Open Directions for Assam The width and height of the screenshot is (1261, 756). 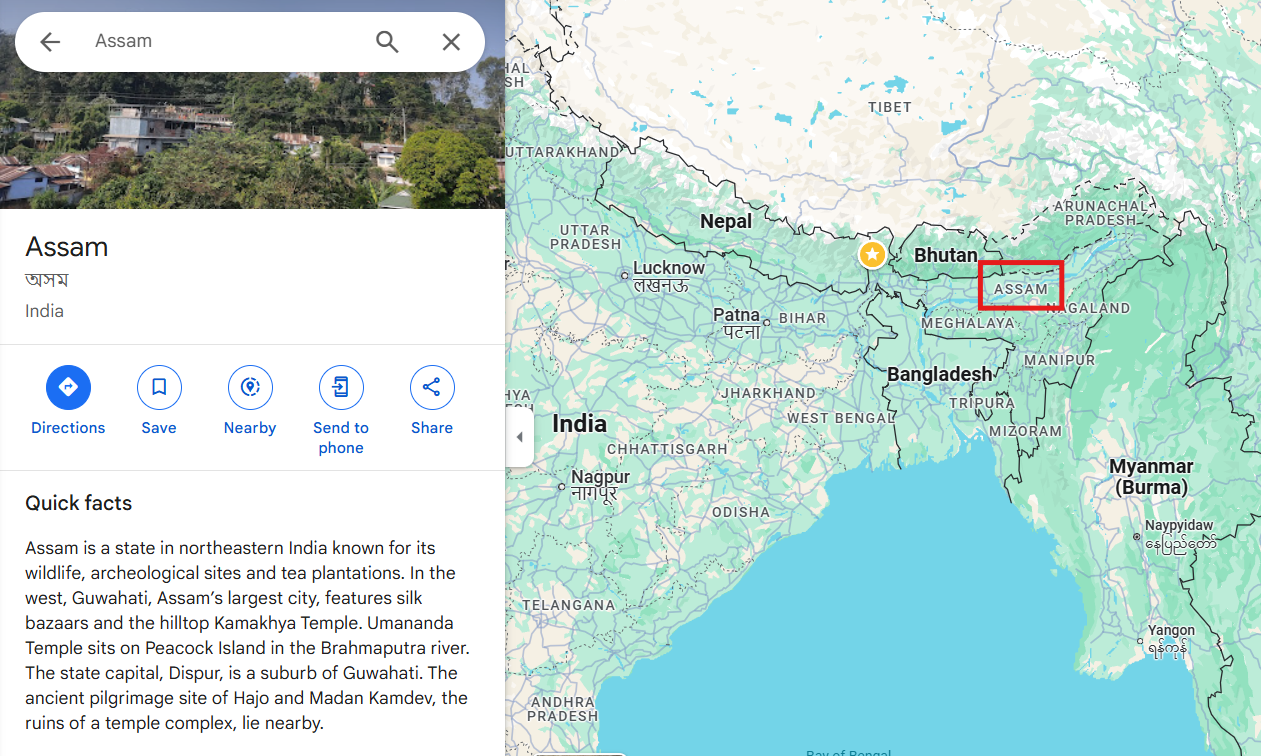(68, 387)
